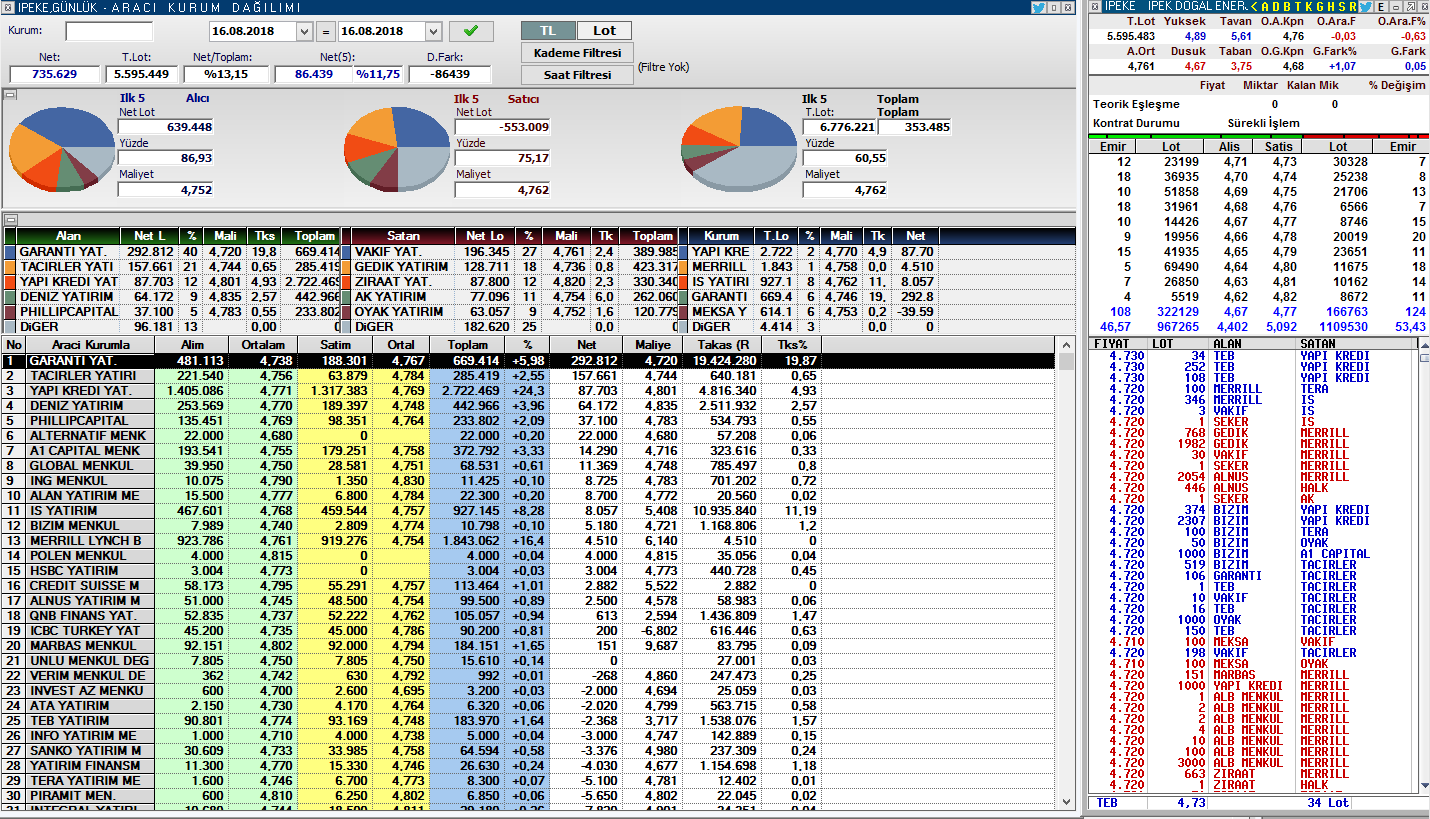Screen dimensions: 1430x819
Task: Click the 4,71 Alis price in the order book
Action: [x=1235, y=161]
